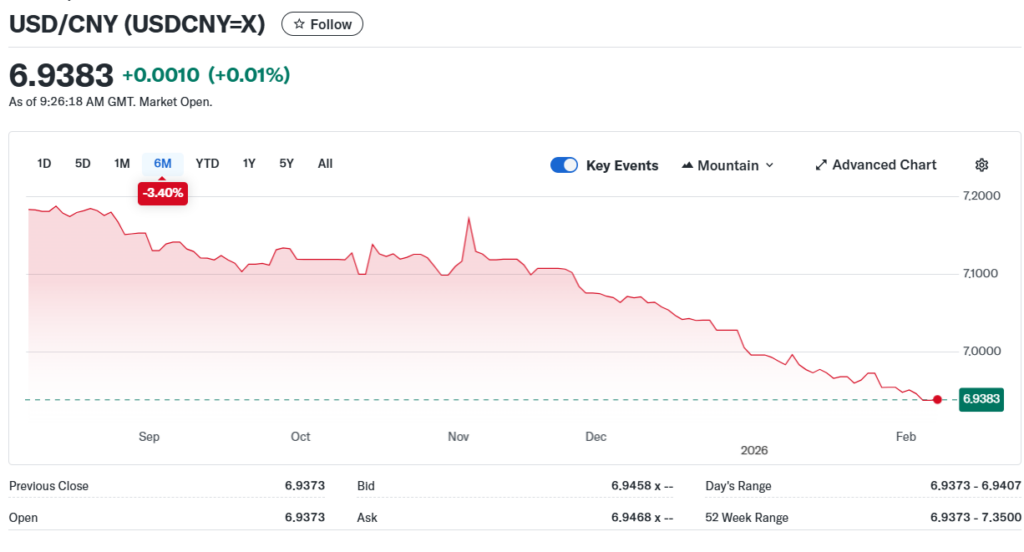Screen dimensions: 1024x552
Task: Click the expand arrows icon beside Advanced Chart
Action: [x=821, y=165]
